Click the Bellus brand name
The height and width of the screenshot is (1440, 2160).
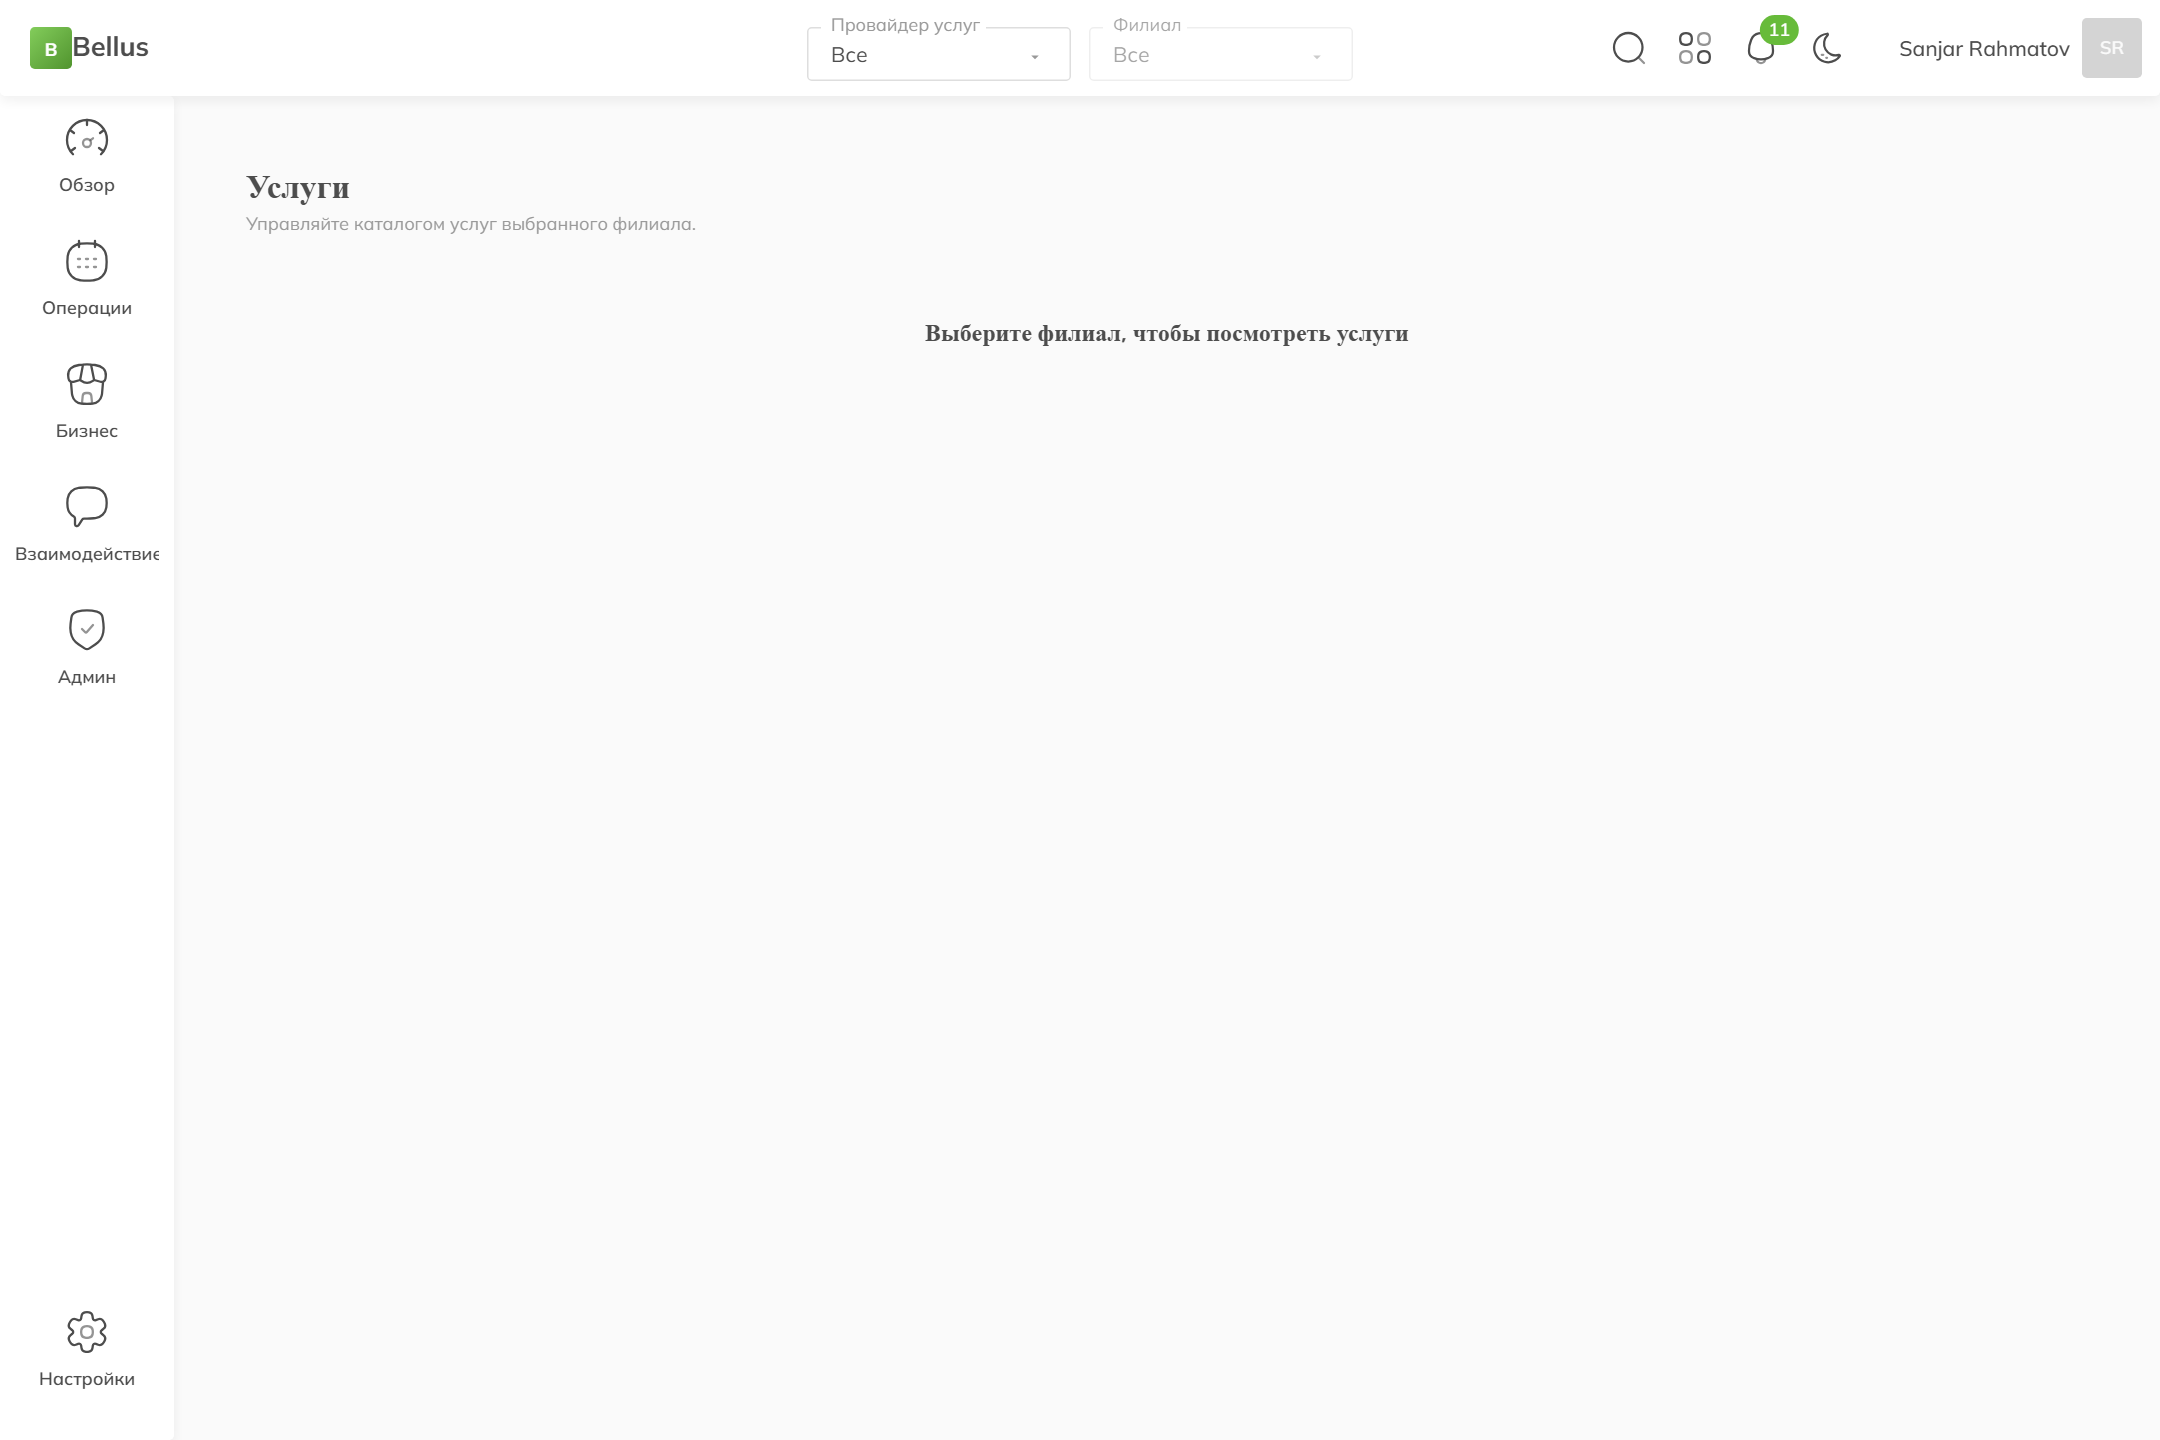click(x=111, y=47)
